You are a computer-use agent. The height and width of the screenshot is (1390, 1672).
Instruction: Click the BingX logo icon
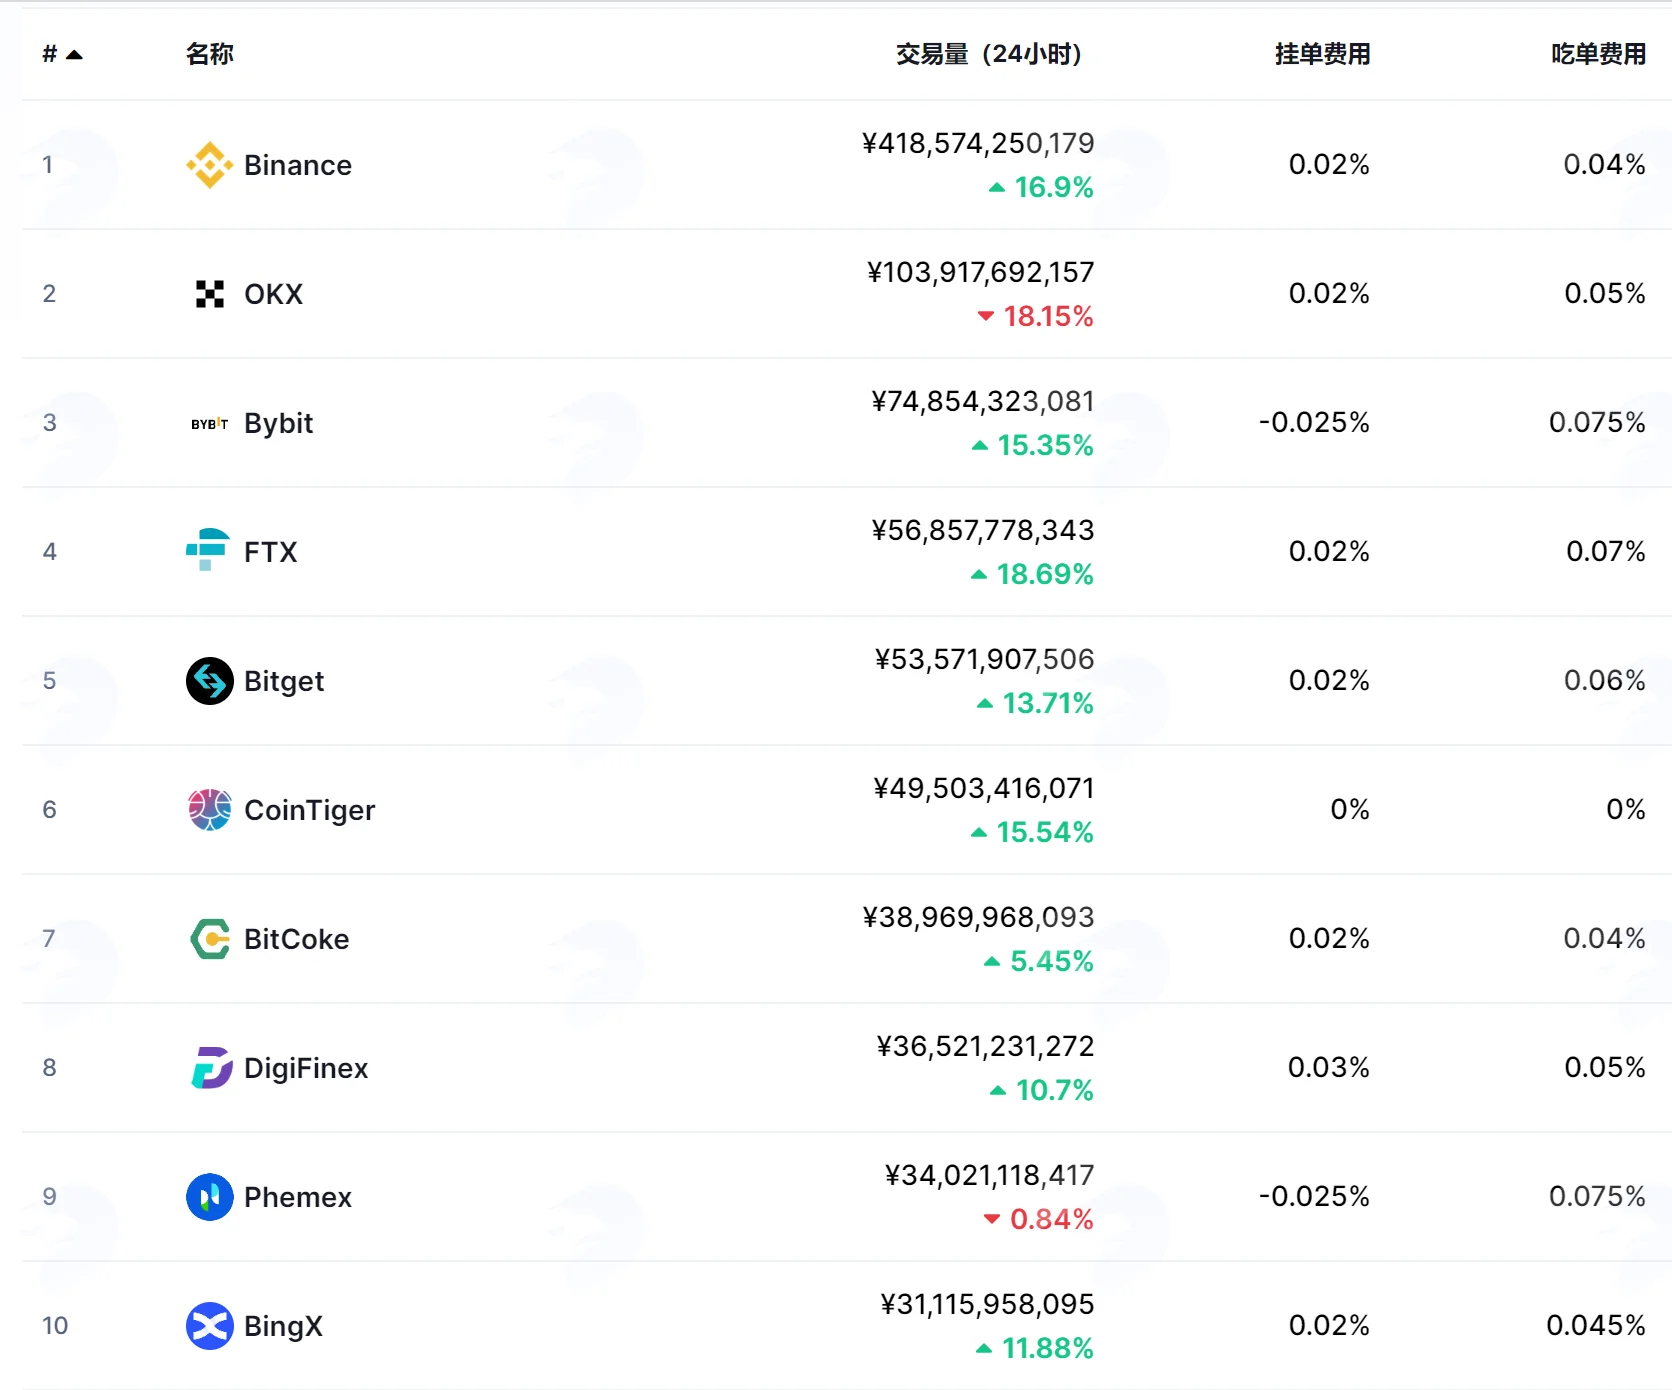[209, 1326]
